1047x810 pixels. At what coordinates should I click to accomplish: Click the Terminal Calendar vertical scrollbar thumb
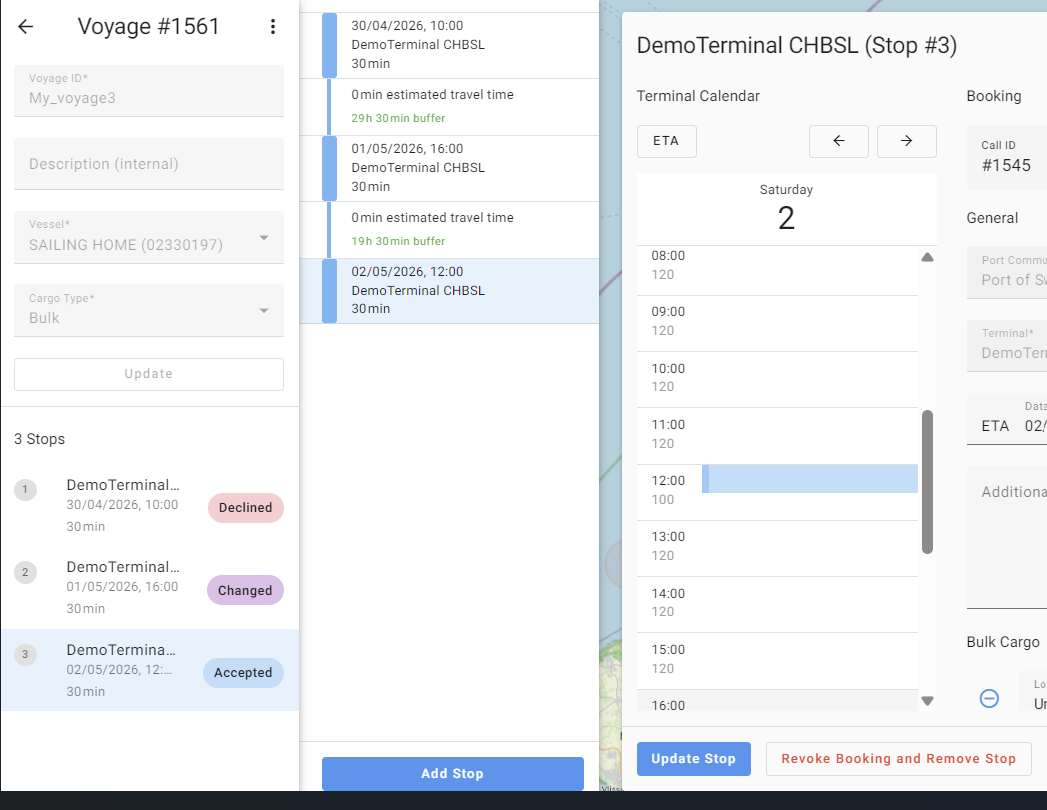click(x=927, y=481)
